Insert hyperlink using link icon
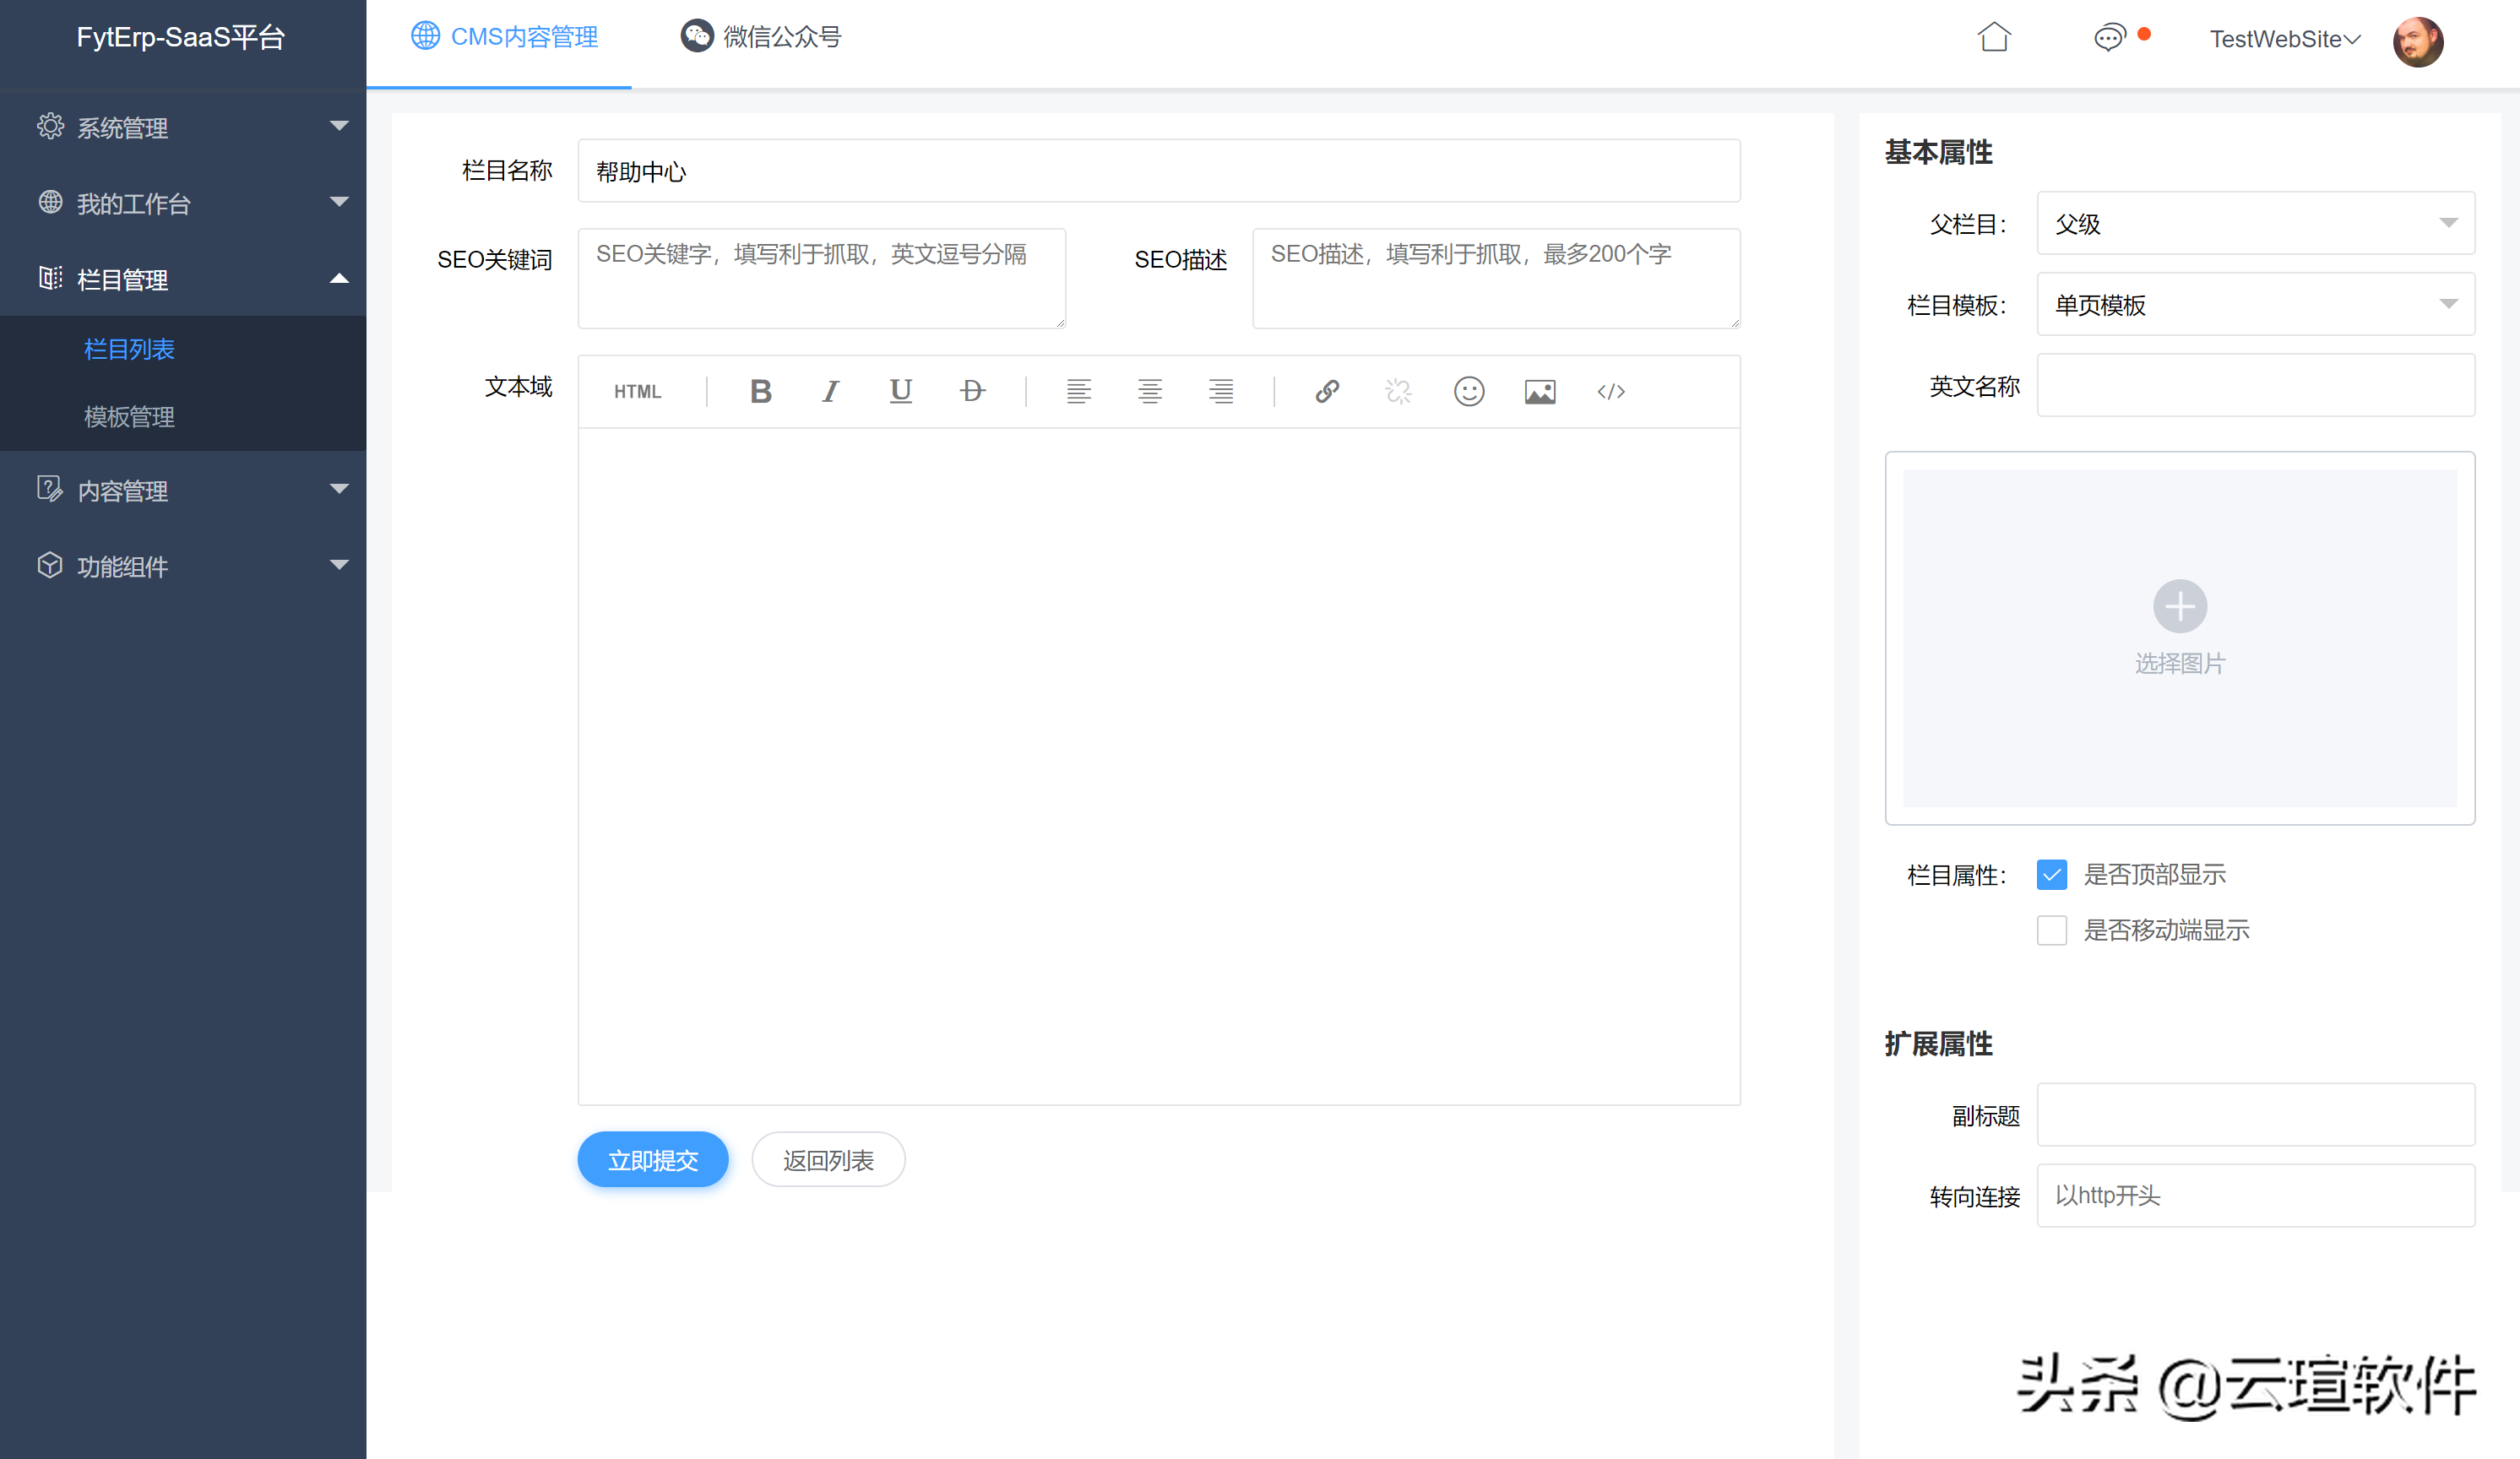 point(1327,391)
